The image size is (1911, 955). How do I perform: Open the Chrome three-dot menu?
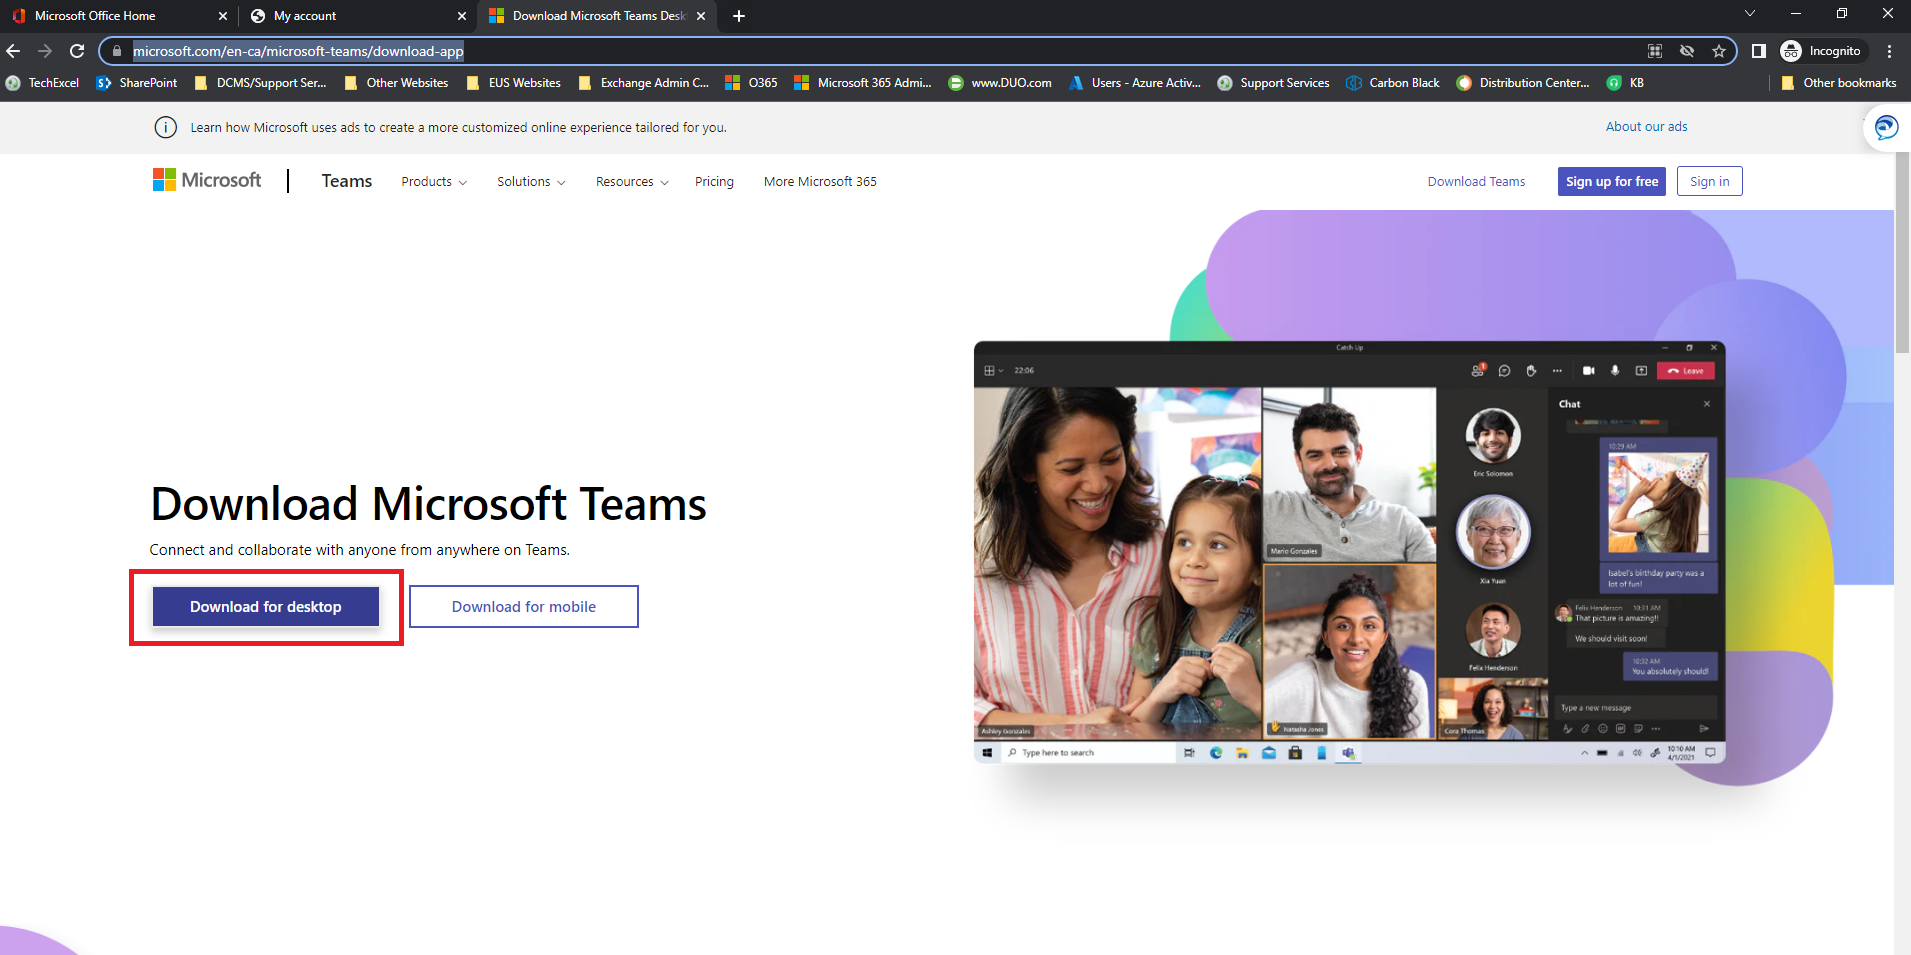[x=1889, y=51]
